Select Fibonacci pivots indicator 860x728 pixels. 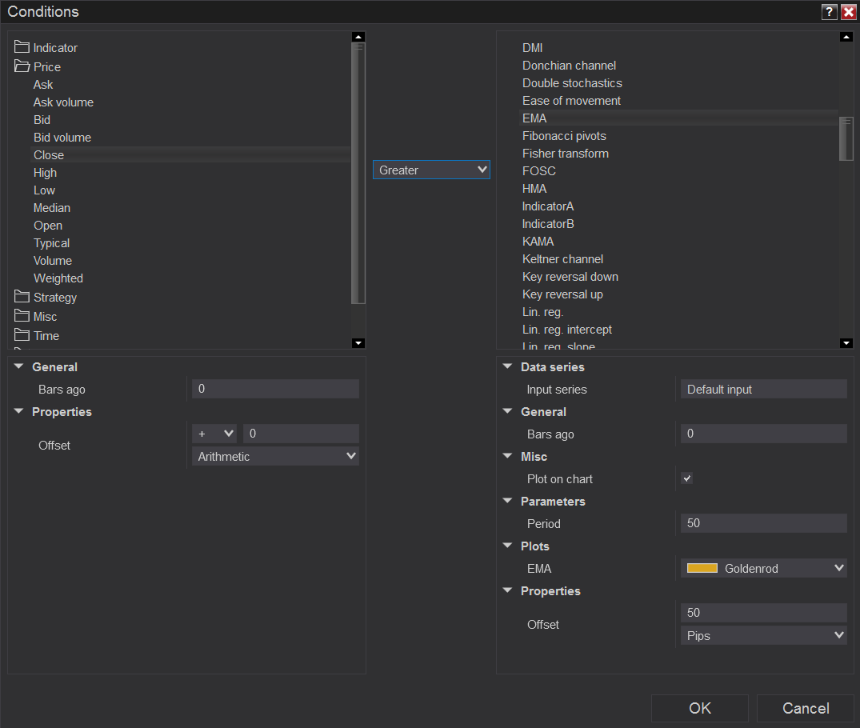(x=564, y=136)
